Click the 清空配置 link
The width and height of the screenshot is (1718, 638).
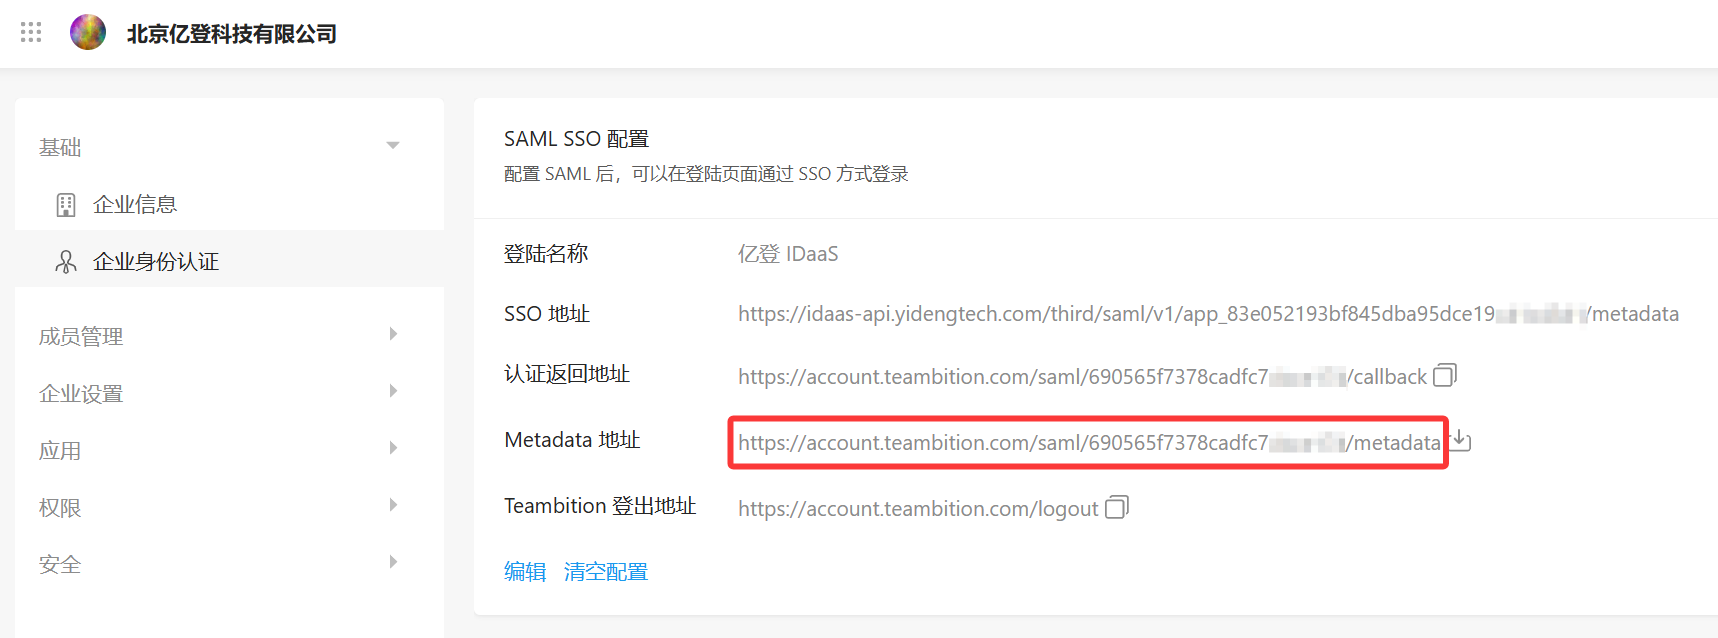(x=606, y=572)
